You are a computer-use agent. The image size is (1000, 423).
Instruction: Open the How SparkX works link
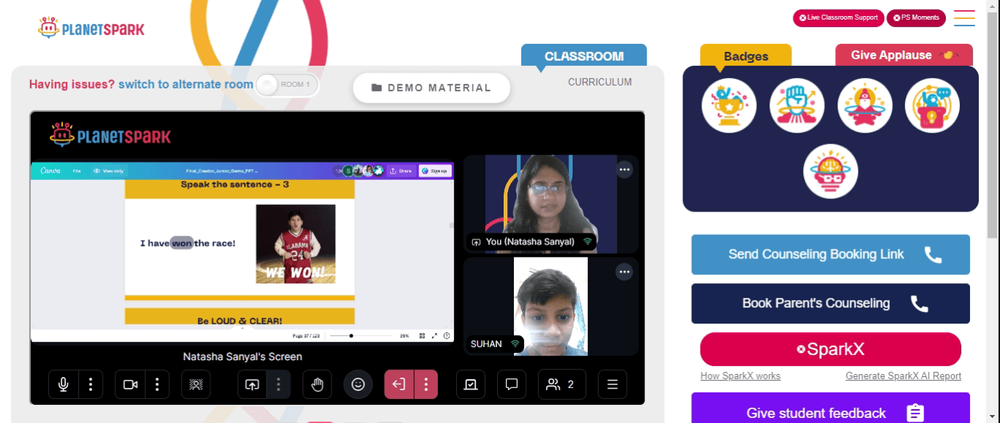coord(740,376)
